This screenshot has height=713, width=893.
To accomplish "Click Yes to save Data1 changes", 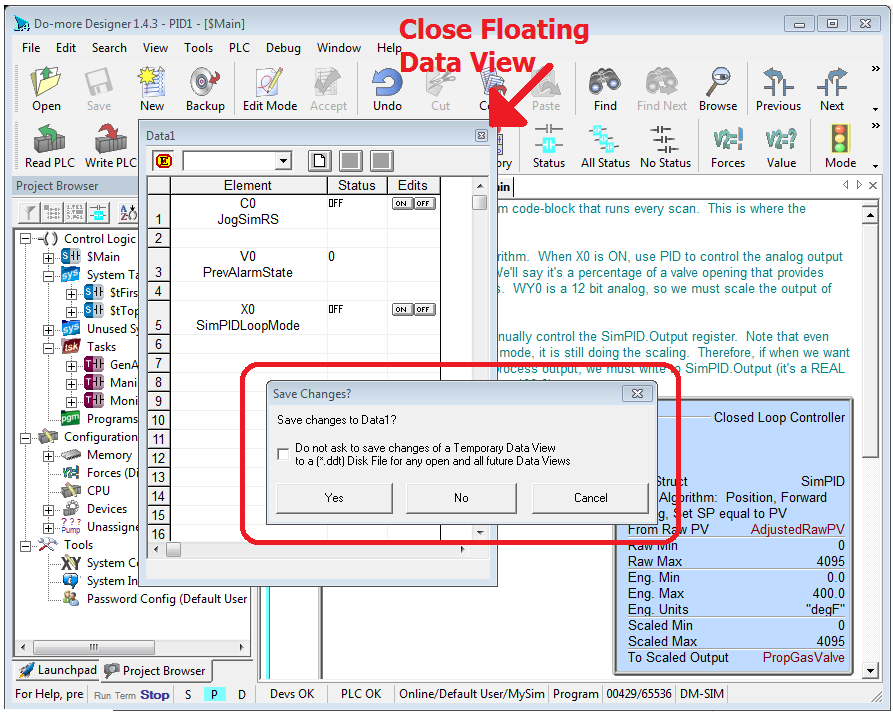I will (334, 498).
